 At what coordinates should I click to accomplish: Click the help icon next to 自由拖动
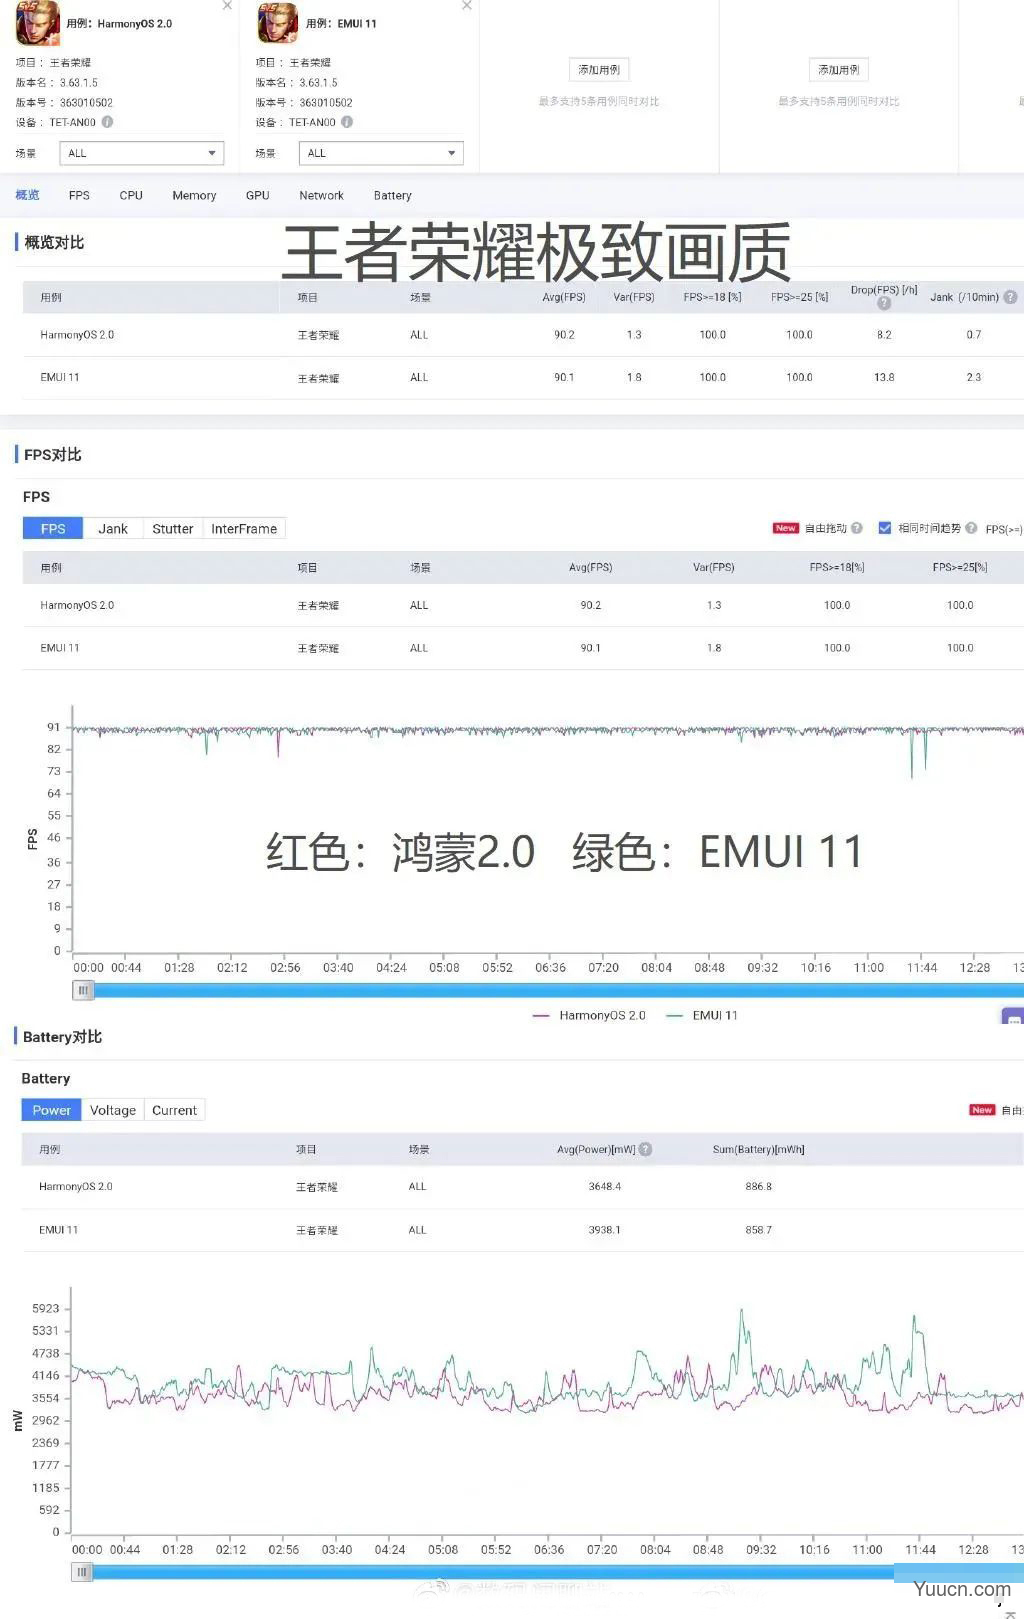857,528
